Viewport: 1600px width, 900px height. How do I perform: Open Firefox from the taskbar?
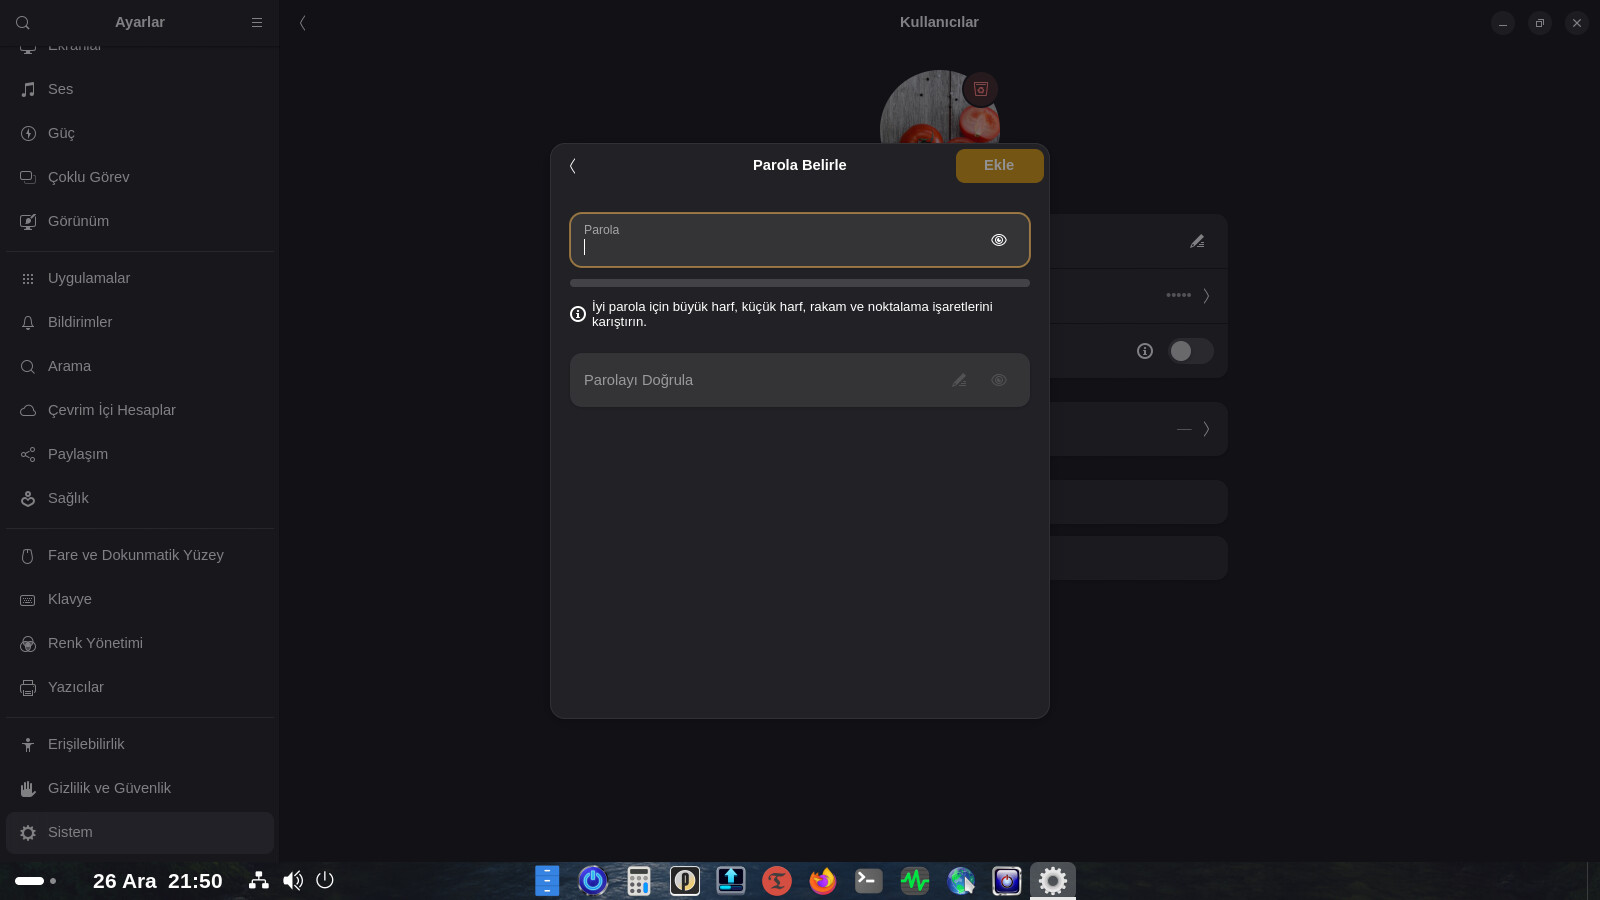point(822,880)
